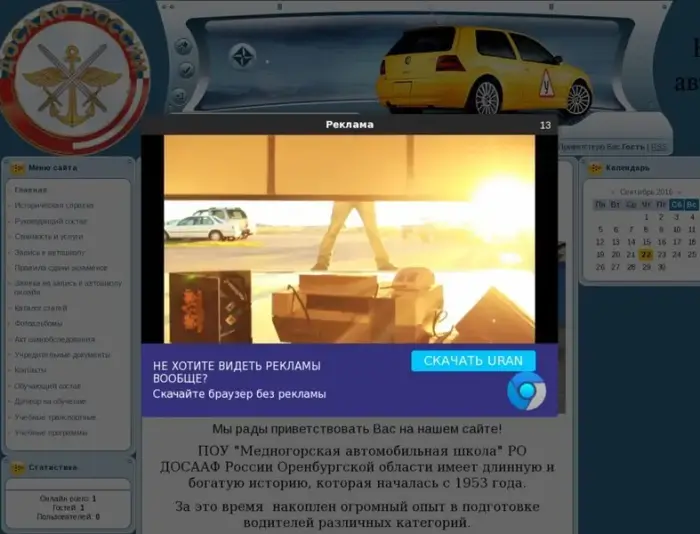Click the icon beside Меню сайта
700x534 pixels.
[x=17, y=168]
